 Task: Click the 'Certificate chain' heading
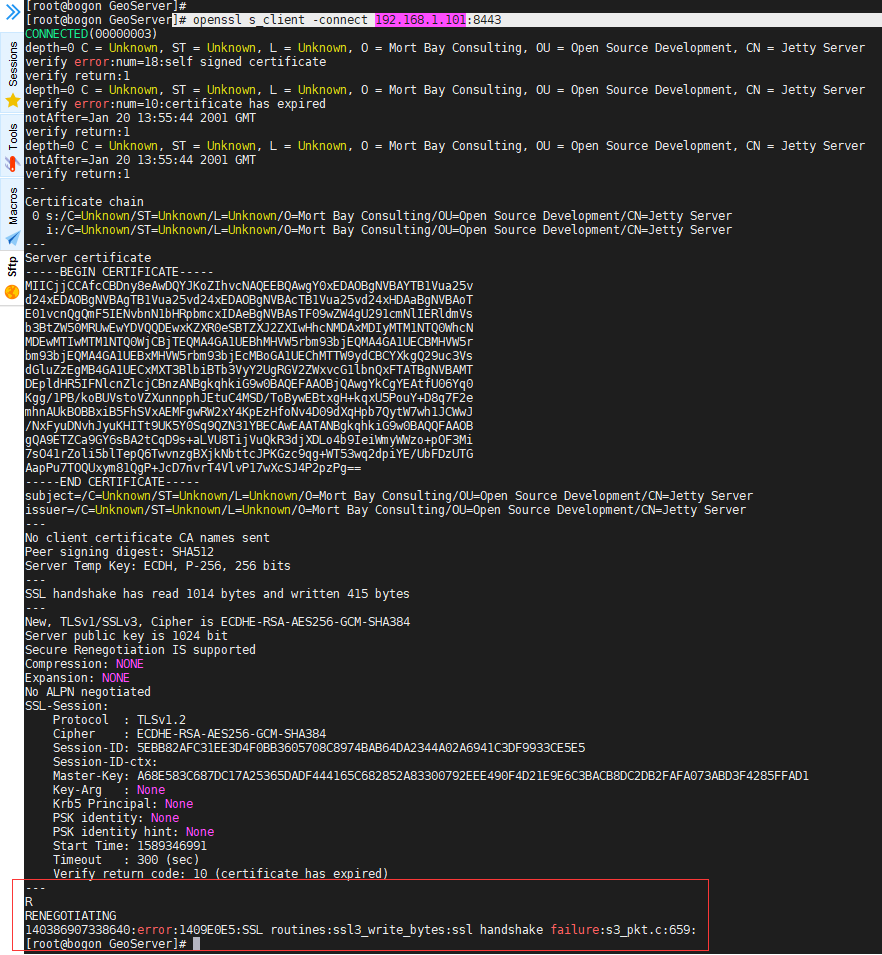point(84,202)
